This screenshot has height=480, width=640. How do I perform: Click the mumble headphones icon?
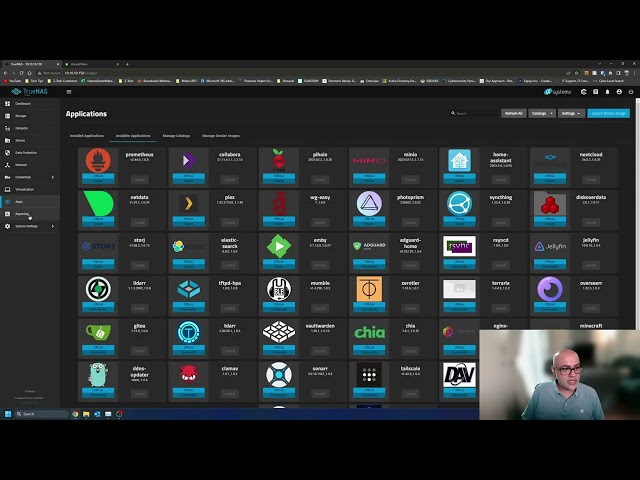click(279, 289)
